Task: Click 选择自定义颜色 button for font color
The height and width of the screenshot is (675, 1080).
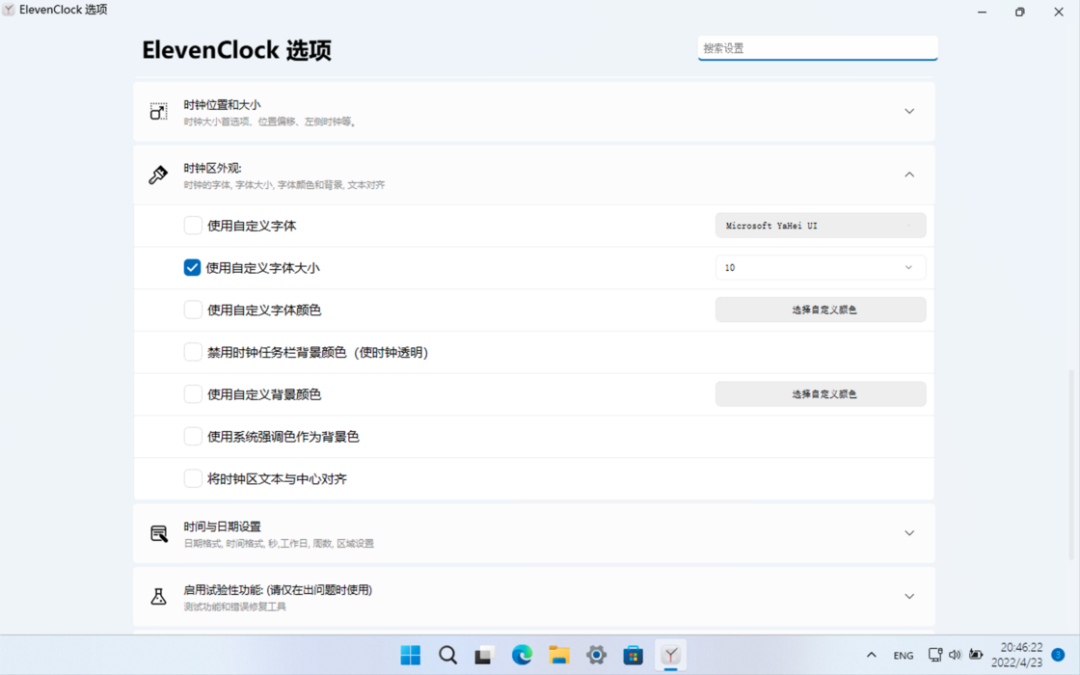Action: click(x=820, y=310)
